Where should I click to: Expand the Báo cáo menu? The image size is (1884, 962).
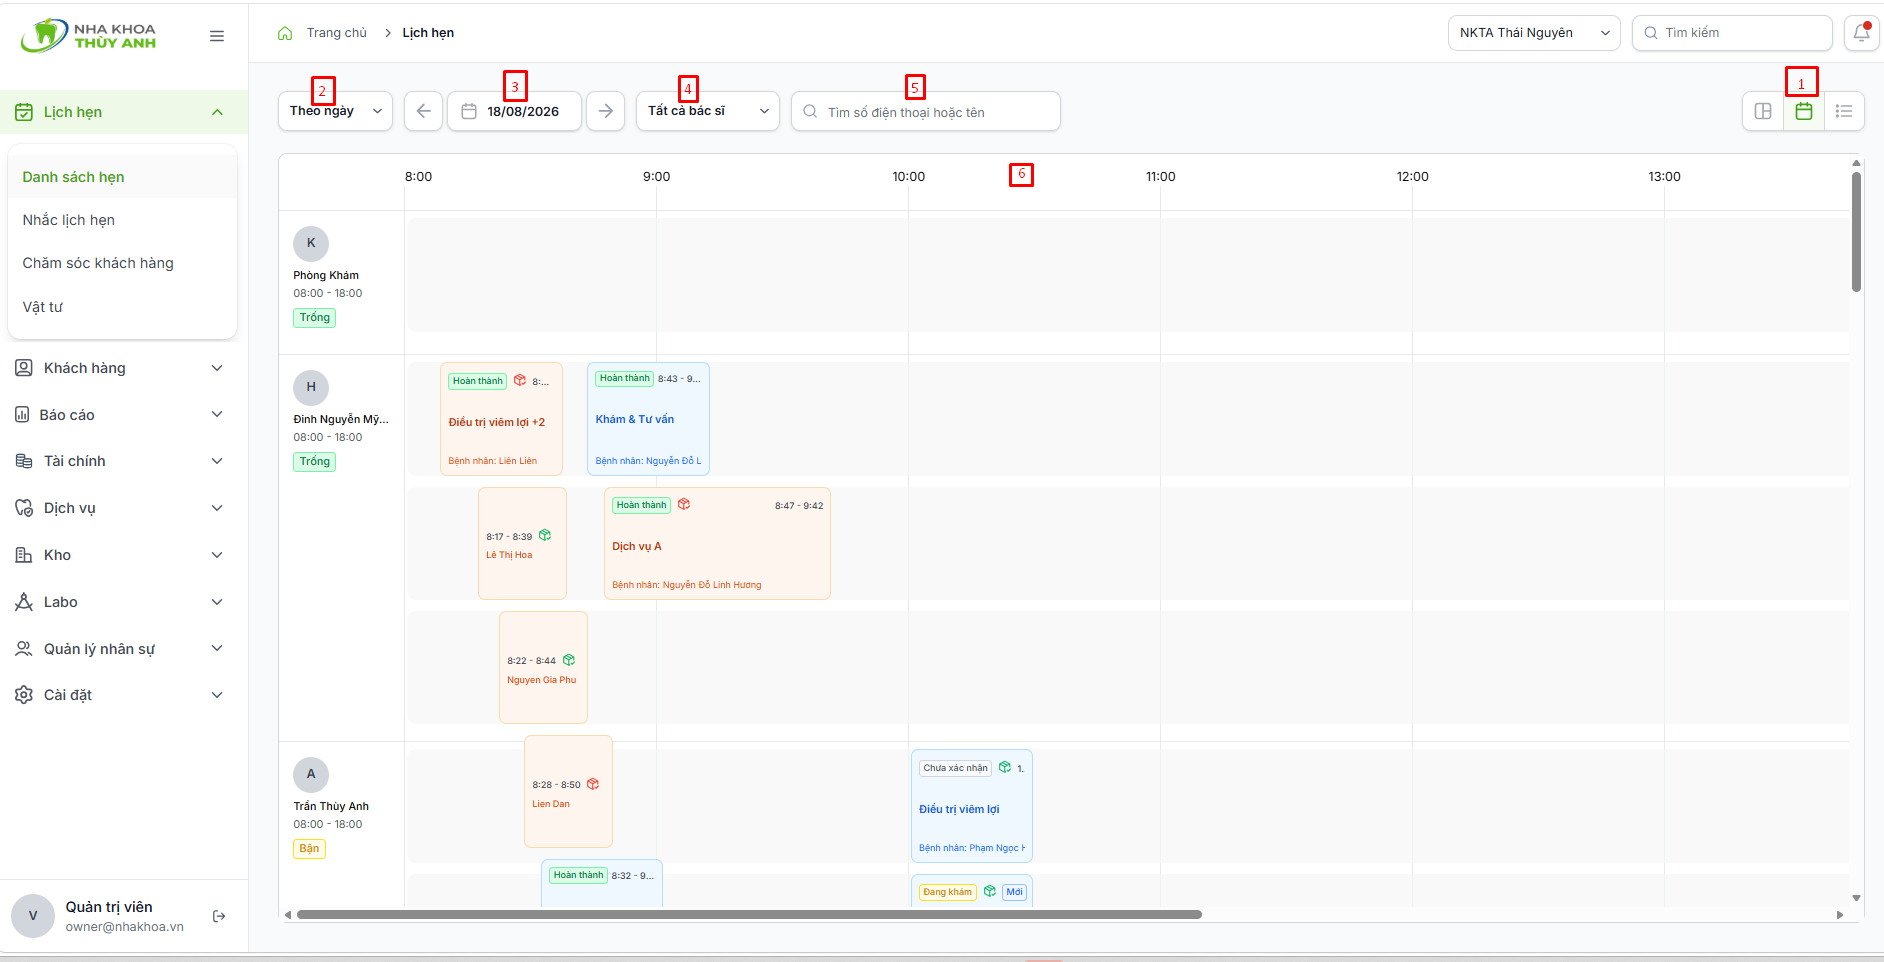click(x=124, y=415)
